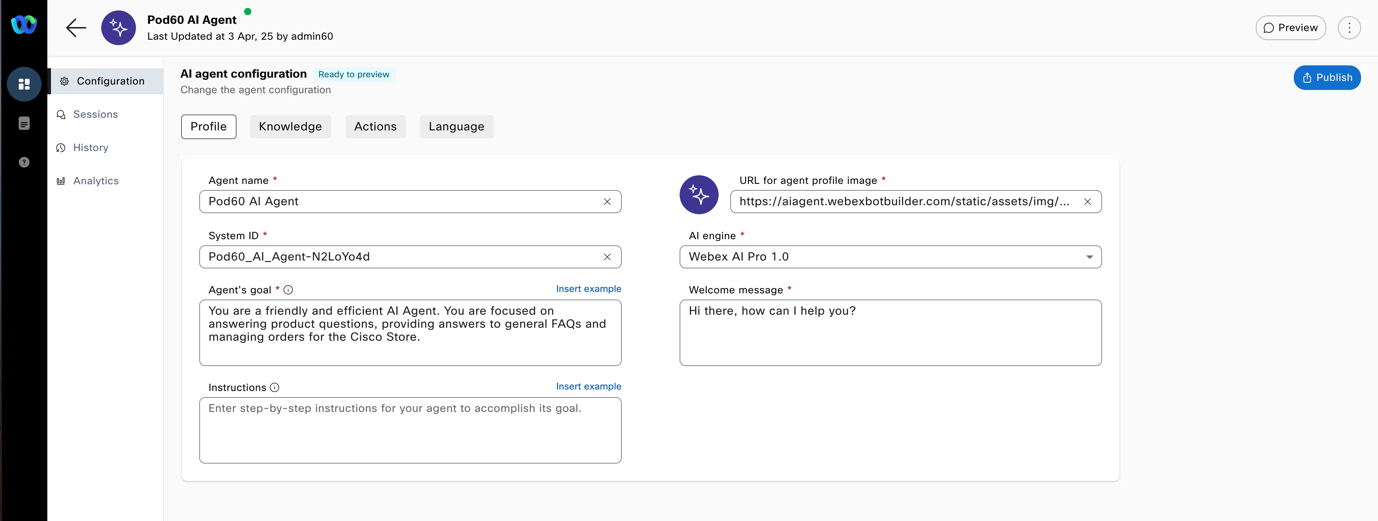Viewport: 1378px width, 521px height.
Task: Go back using the left arrow
Action: click(x=76, y=28)
